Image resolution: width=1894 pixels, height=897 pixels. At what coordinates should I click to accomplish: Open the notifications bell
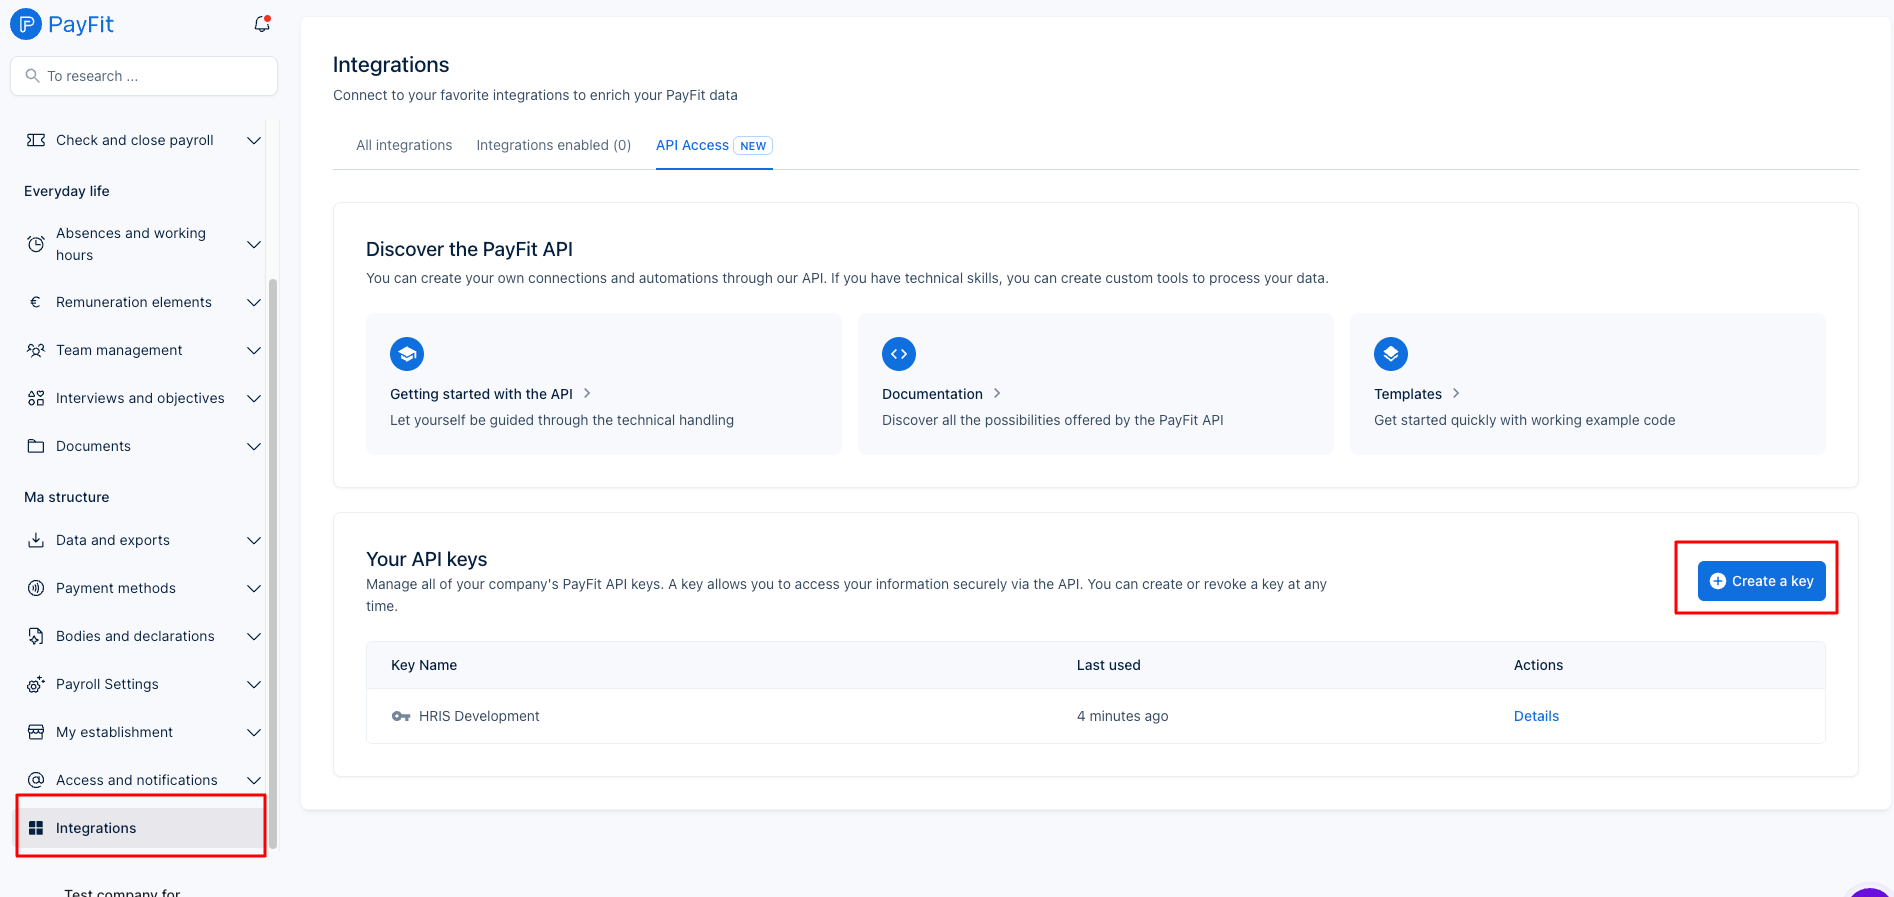click(262, 24)
